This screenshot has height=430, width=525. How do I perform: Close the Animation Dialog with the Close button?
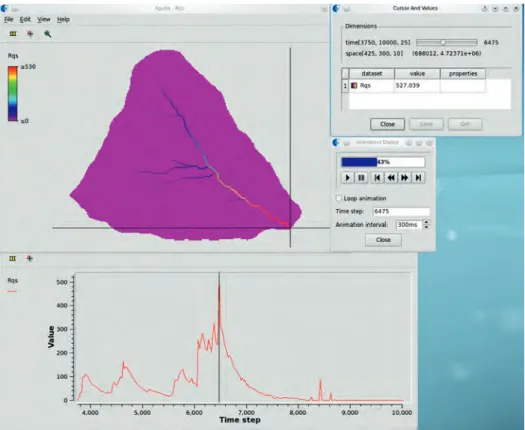[383, 240]
